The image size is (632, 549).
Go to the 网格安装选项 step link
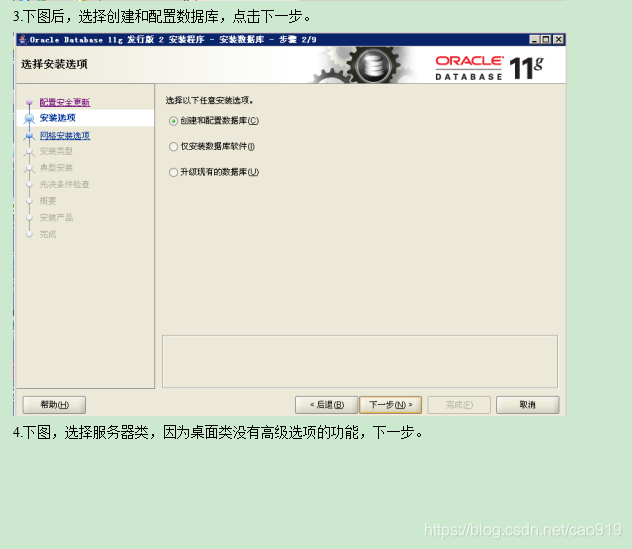pos(65,136)
